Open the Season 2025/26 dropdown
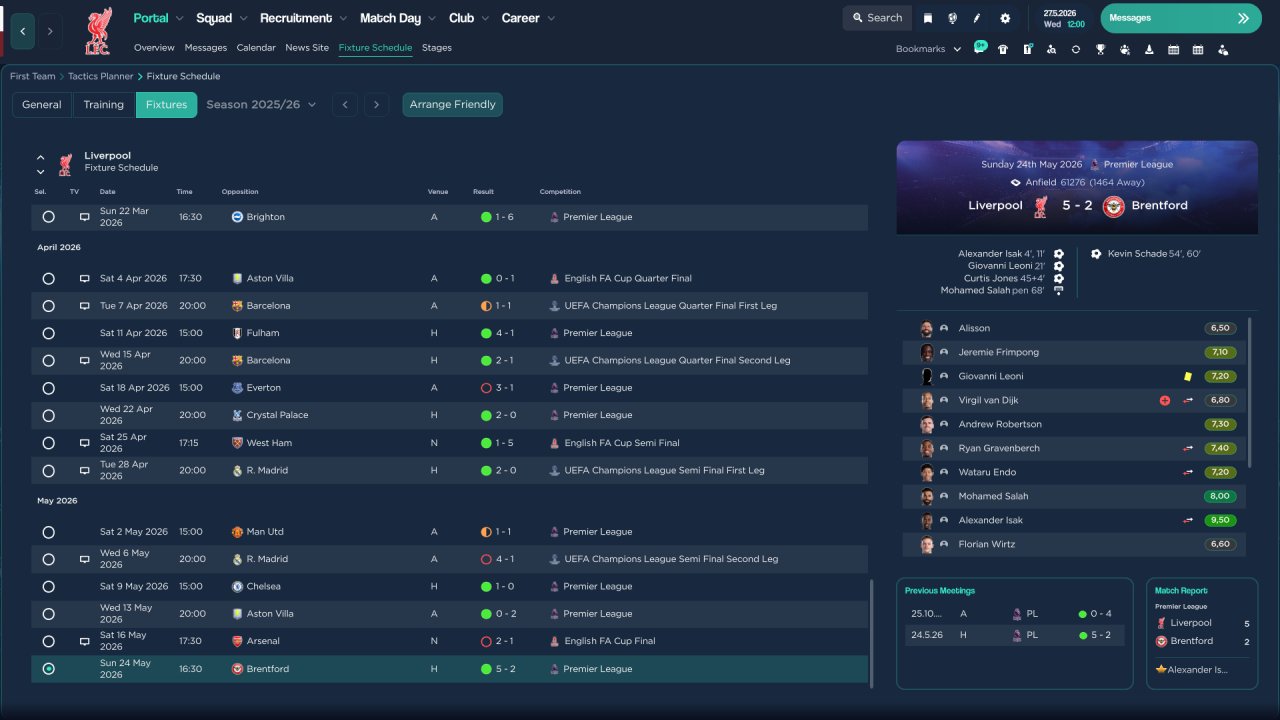 click(261, 105)
